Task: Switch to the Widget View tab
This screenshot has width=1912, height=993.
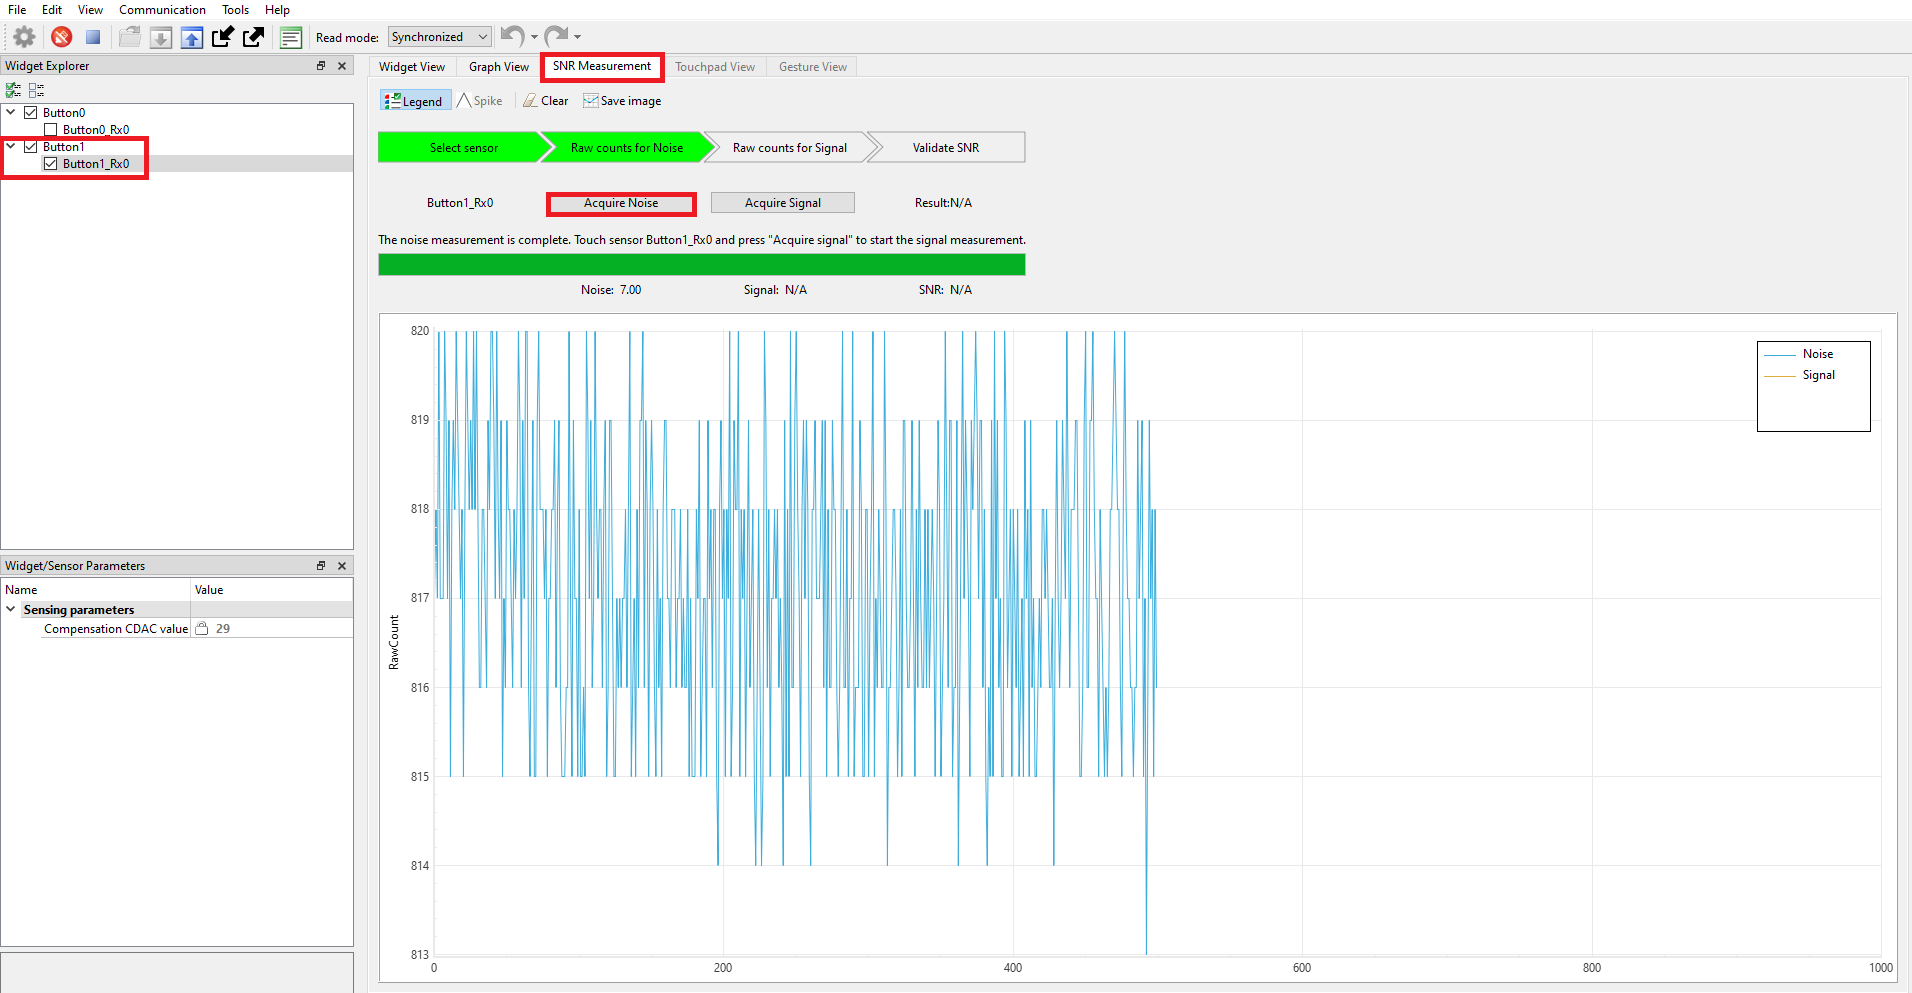Action: (412, 67)
